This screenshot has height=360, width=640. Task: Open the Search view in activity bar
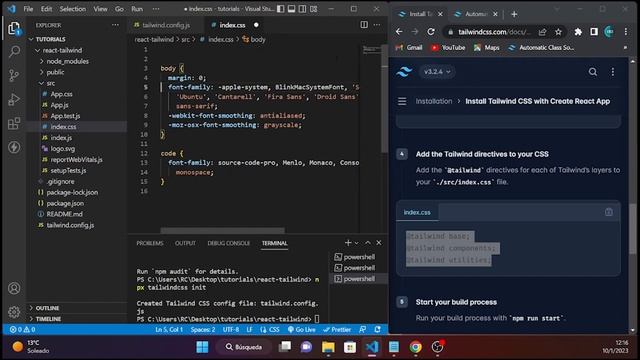[x=14, y=51]
